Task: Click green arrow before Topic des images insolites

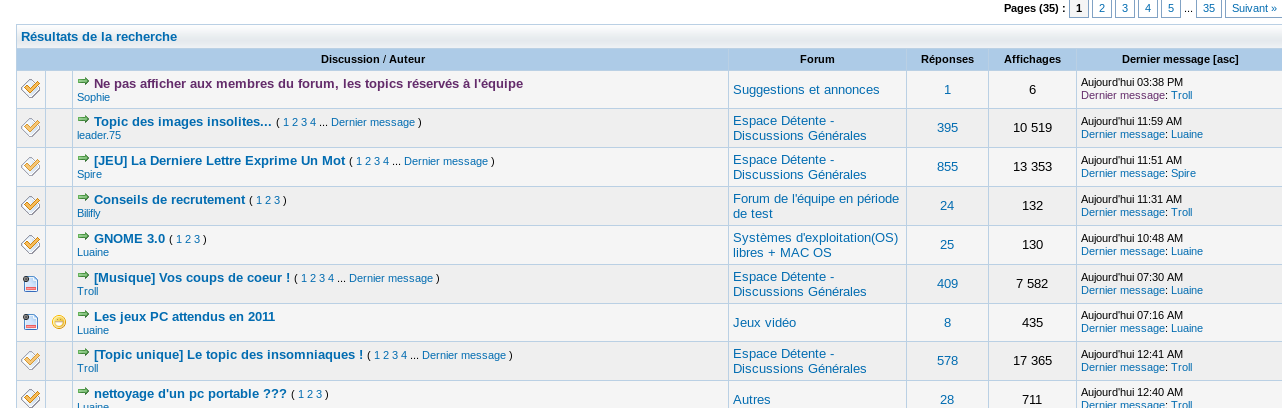Action: [83, 120]
